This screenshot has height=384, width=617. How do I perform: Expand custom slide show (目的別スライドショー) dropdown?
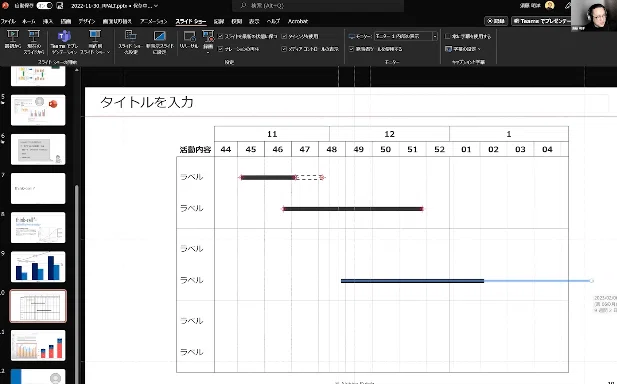pos(108,52)
